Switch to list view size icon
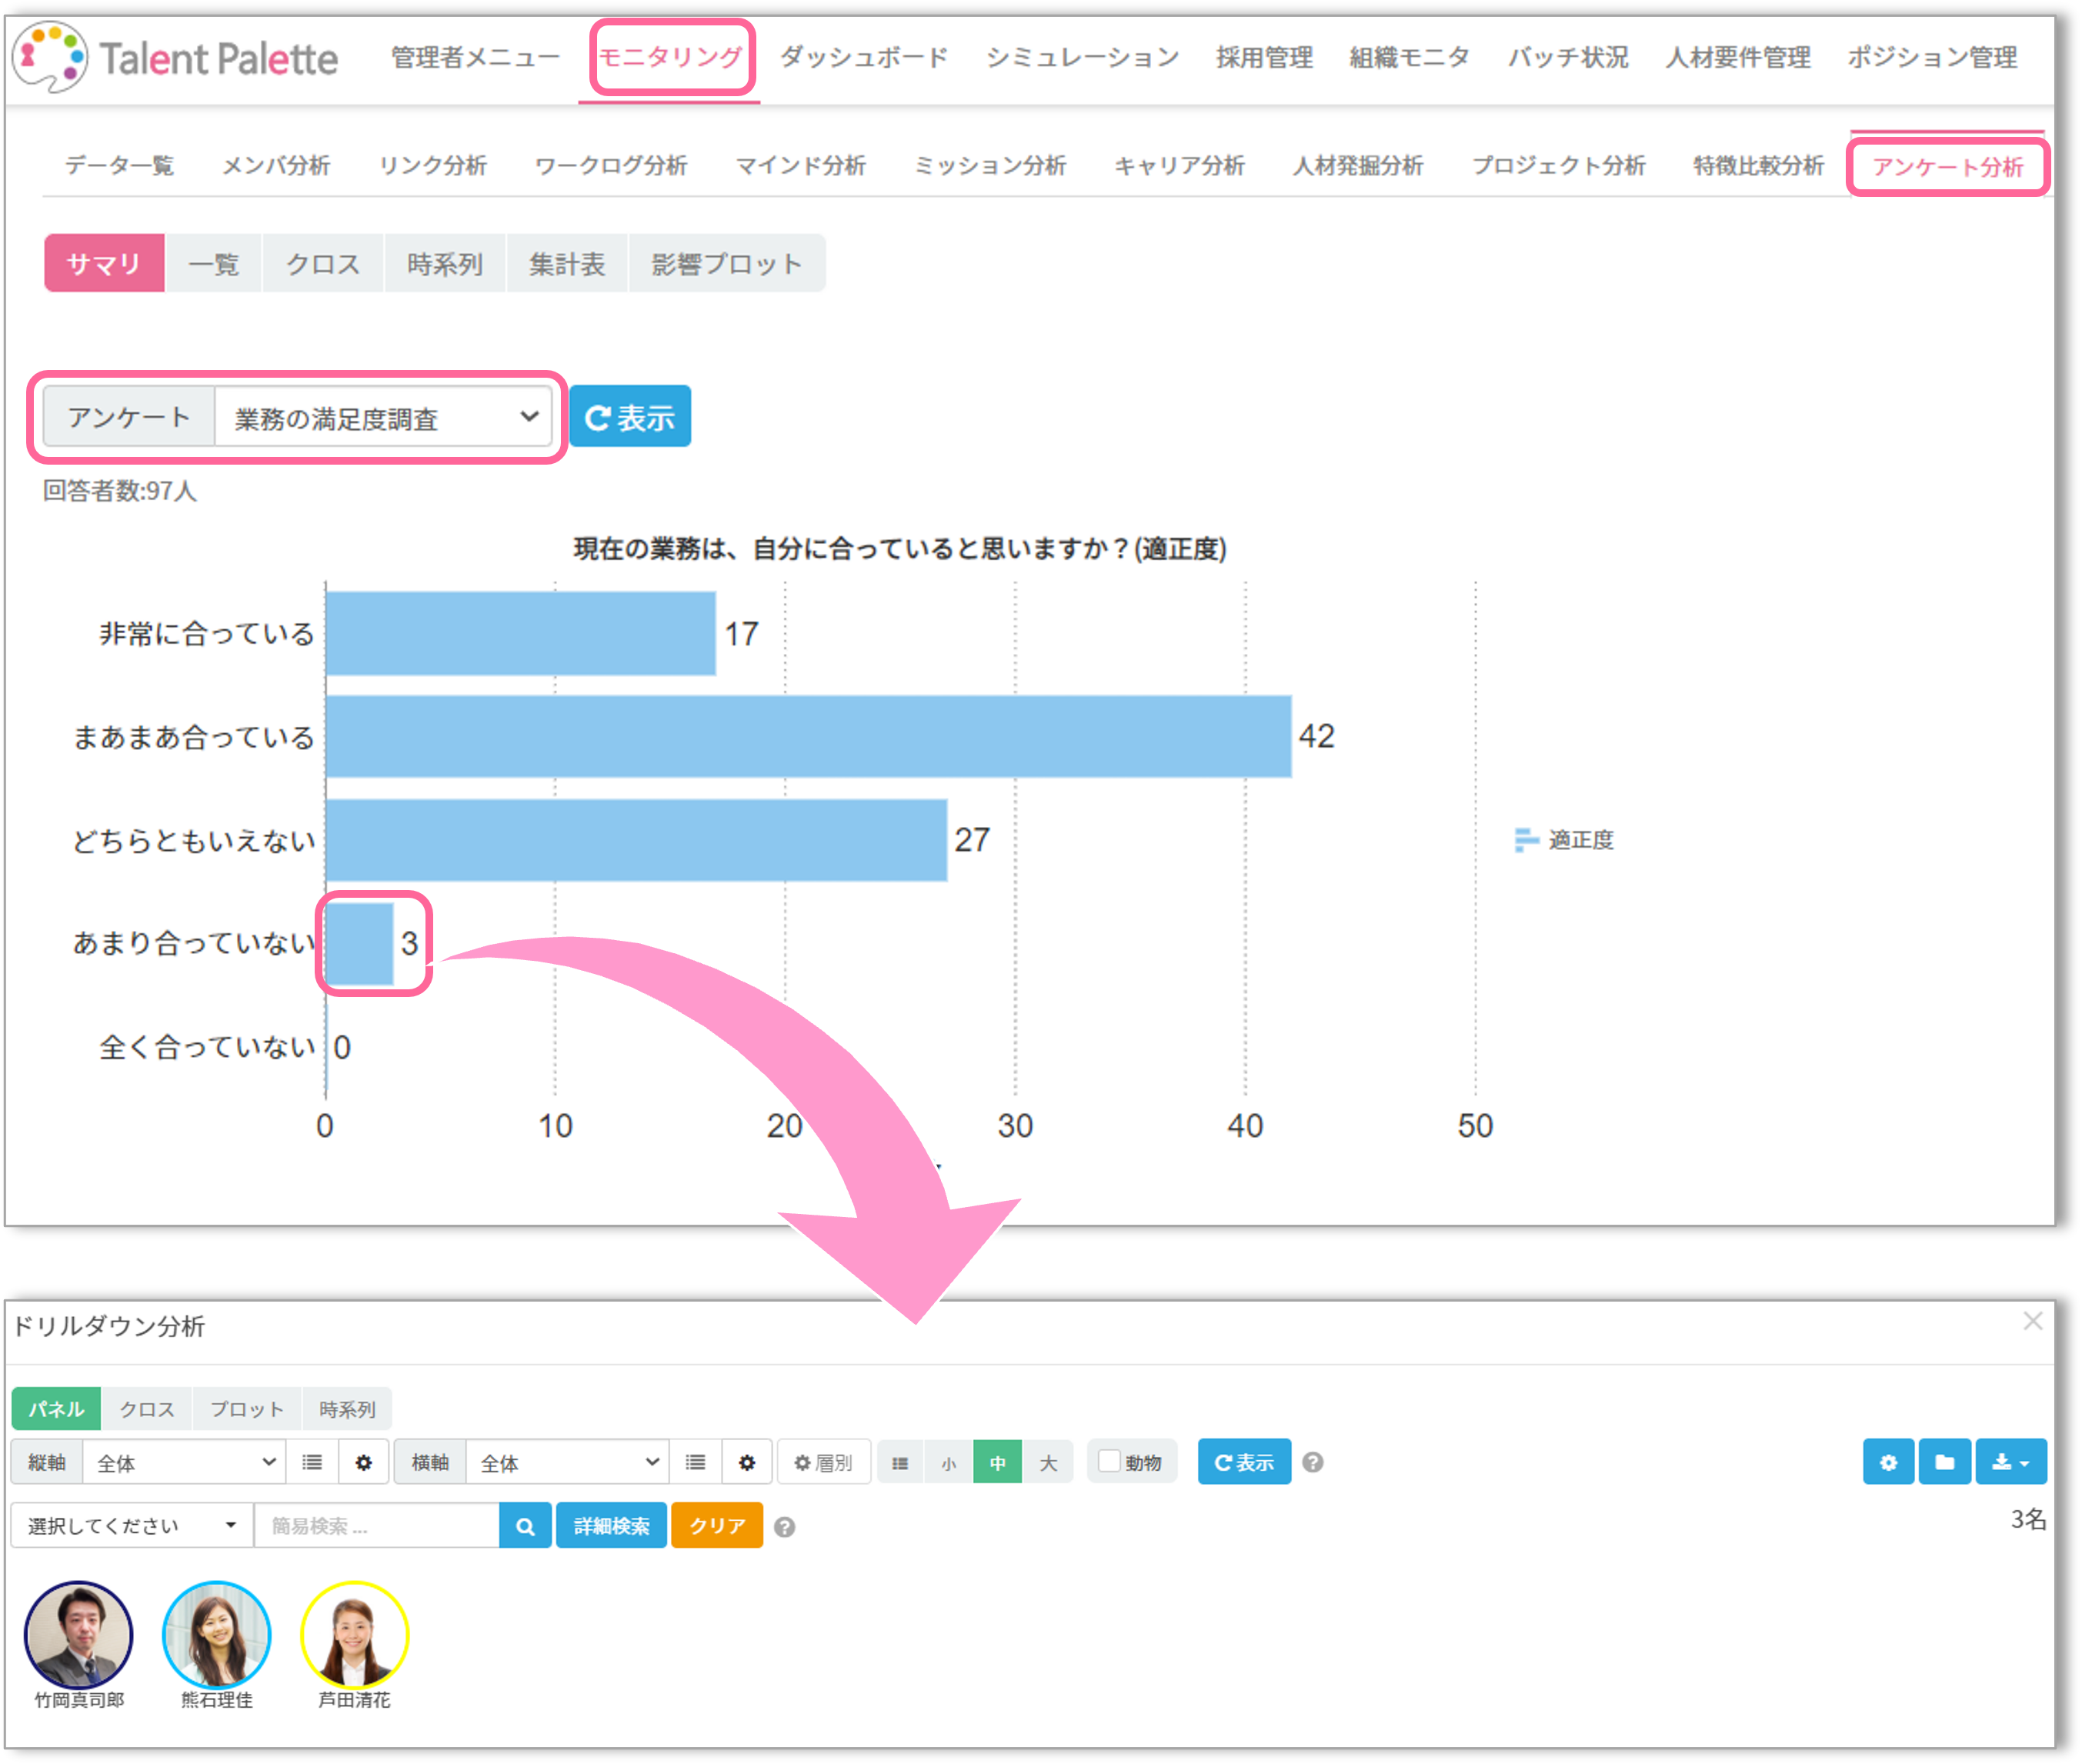This screenshot has width=2082, height=1764. (x=900, y=1463)
